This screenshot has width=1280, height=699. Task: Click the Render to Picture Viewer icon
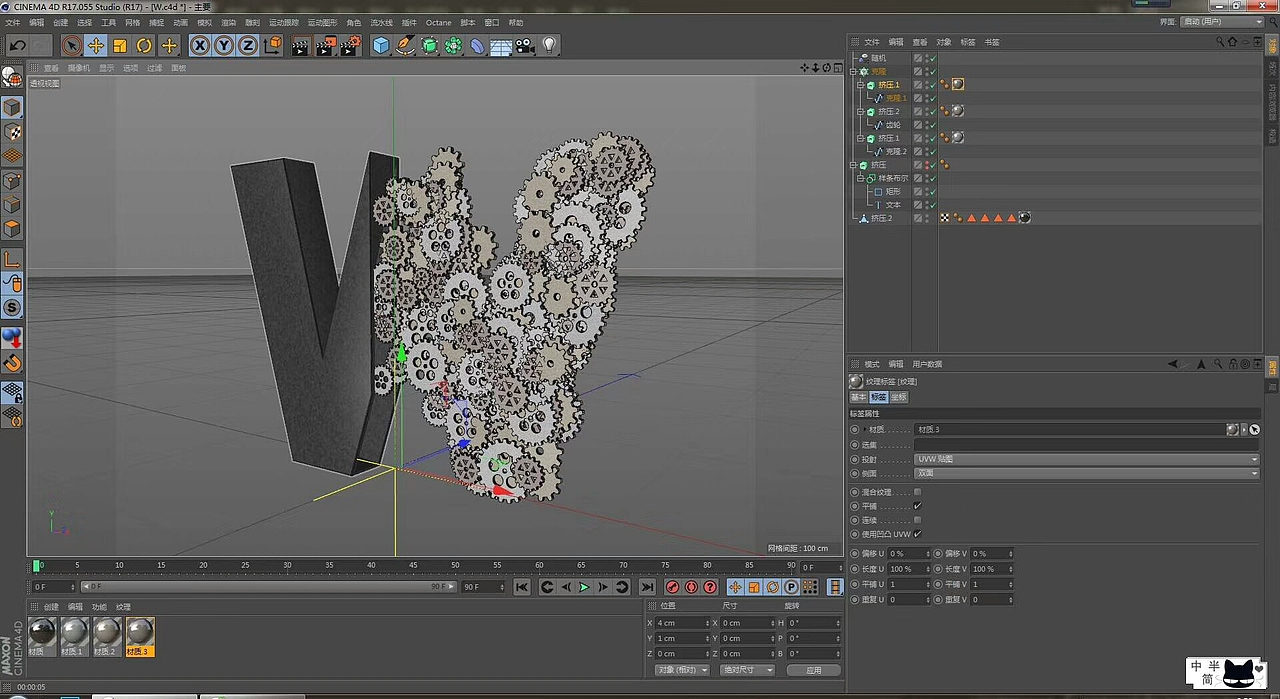[326, 45]
